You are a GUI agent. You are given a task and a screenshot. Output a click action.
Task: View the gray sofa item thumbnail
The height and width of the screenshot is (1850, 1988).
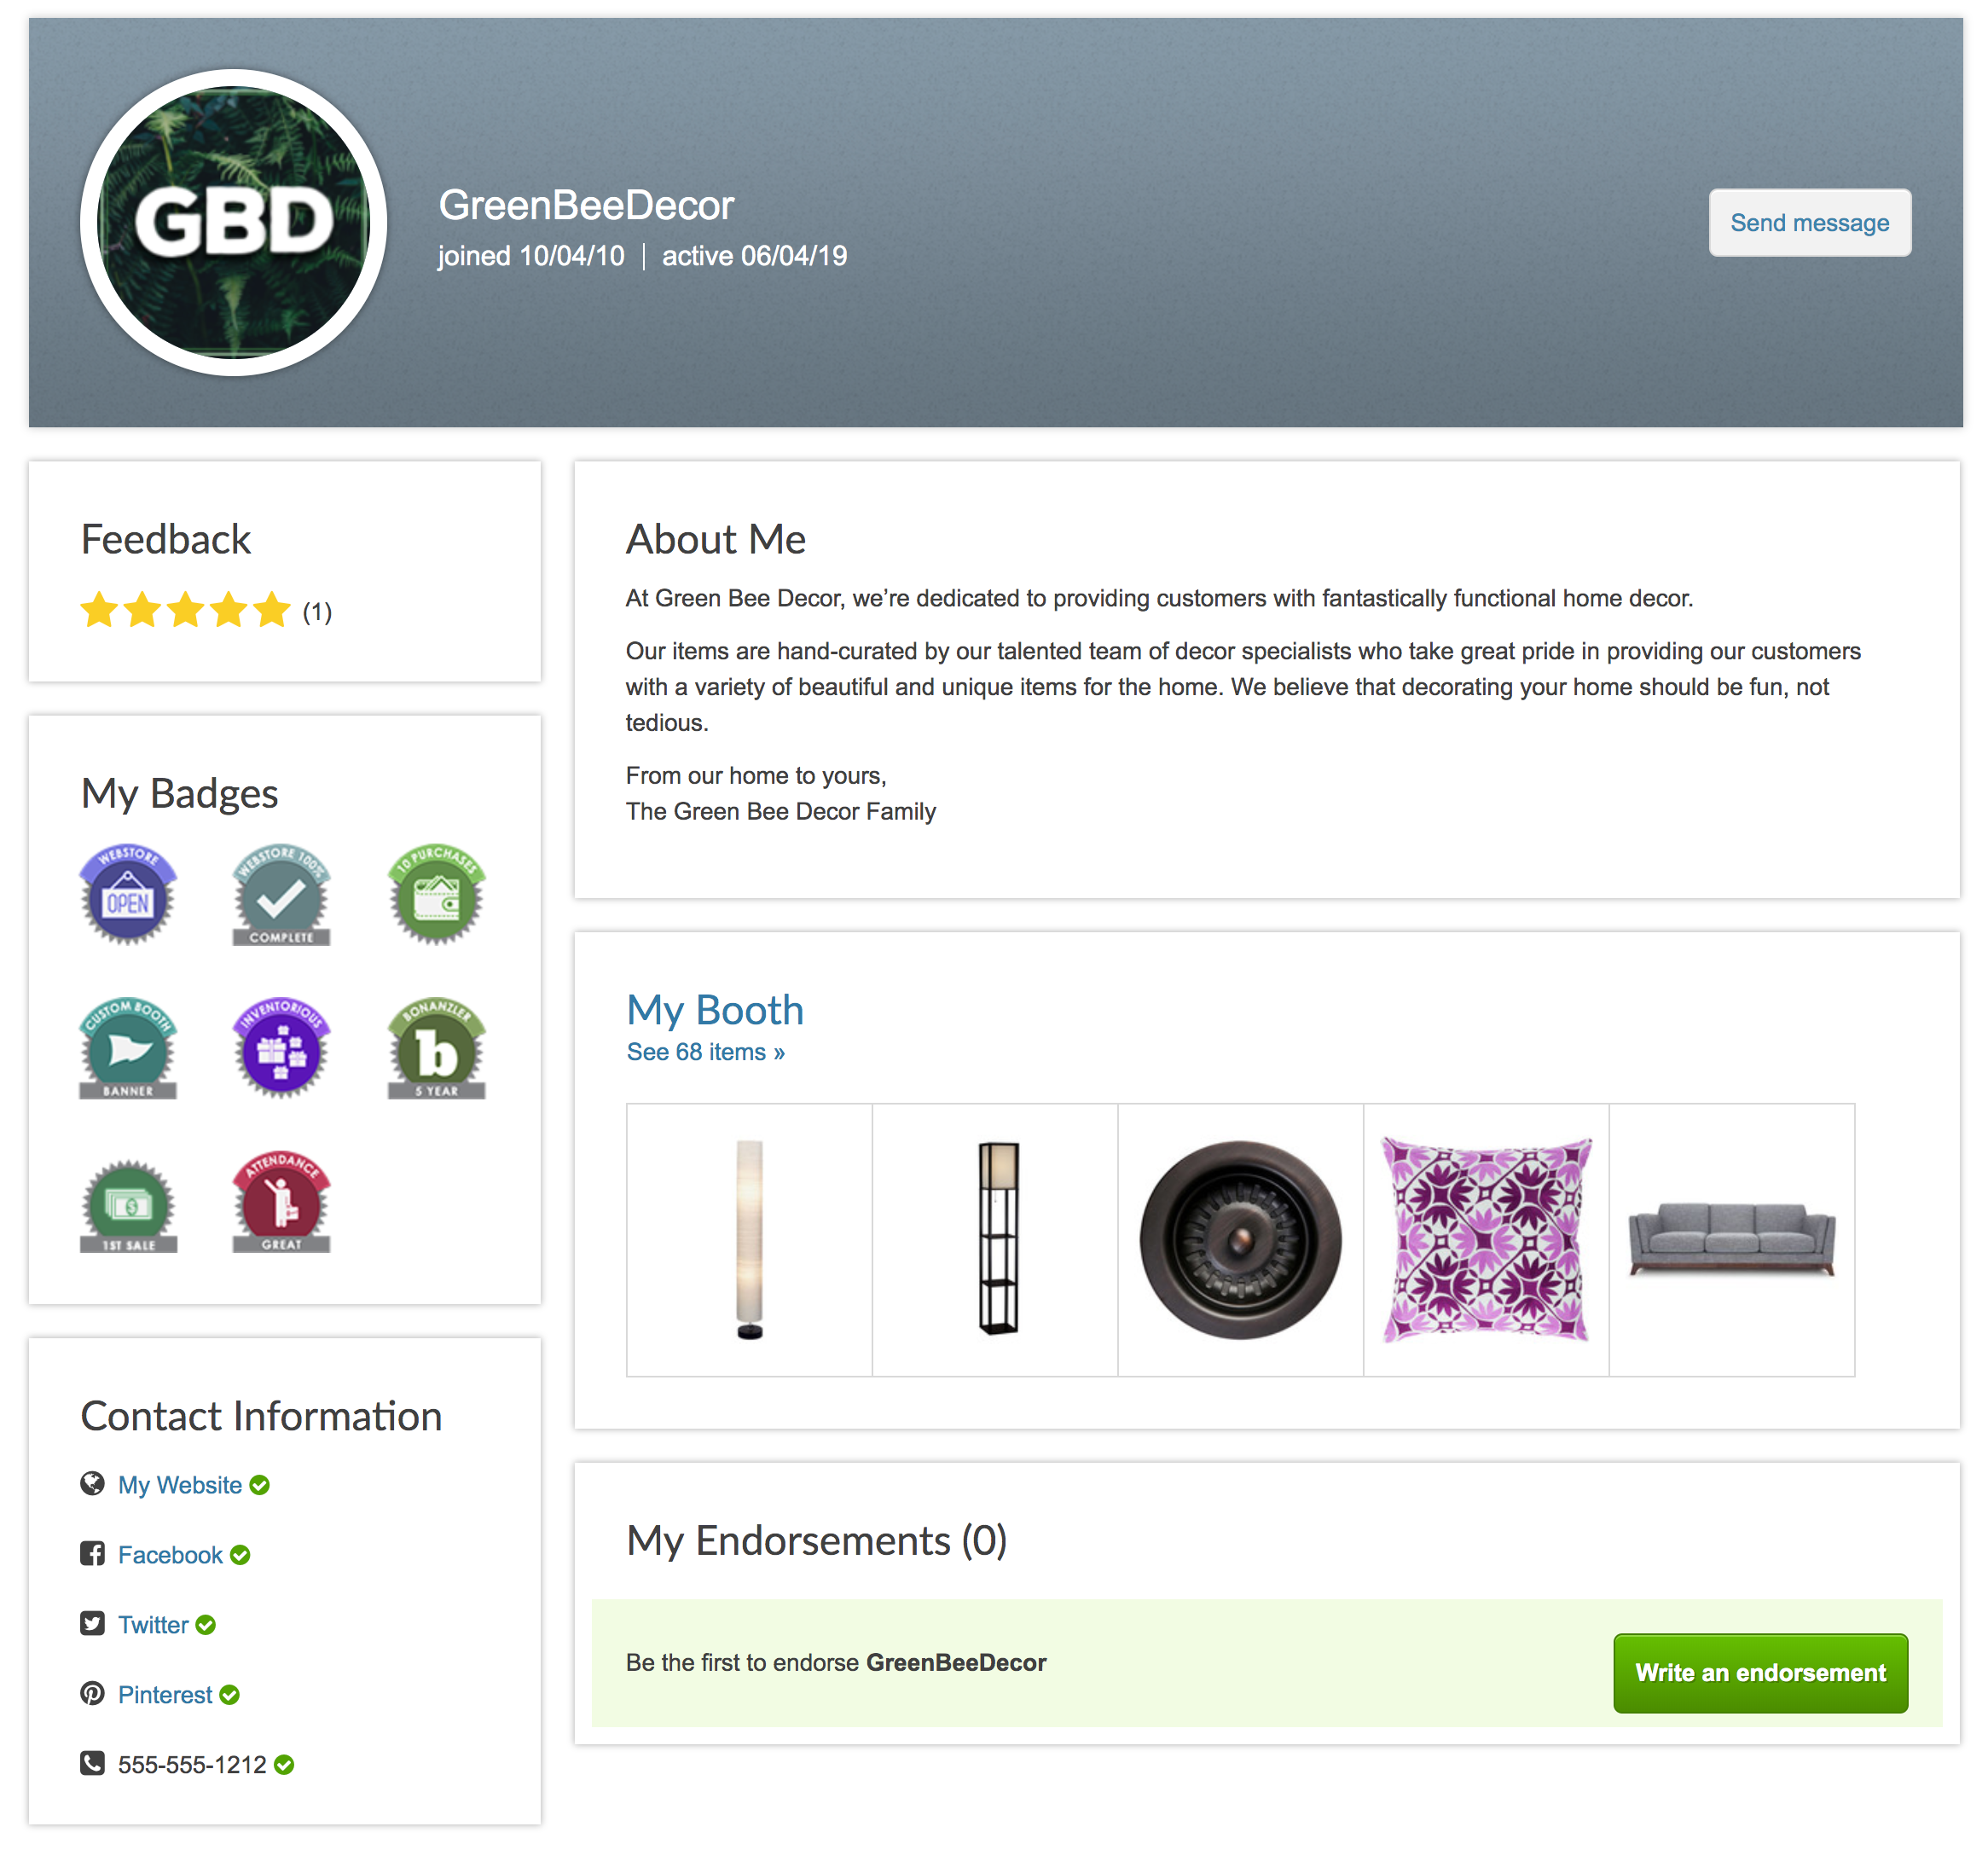tap(1731, 1240)
